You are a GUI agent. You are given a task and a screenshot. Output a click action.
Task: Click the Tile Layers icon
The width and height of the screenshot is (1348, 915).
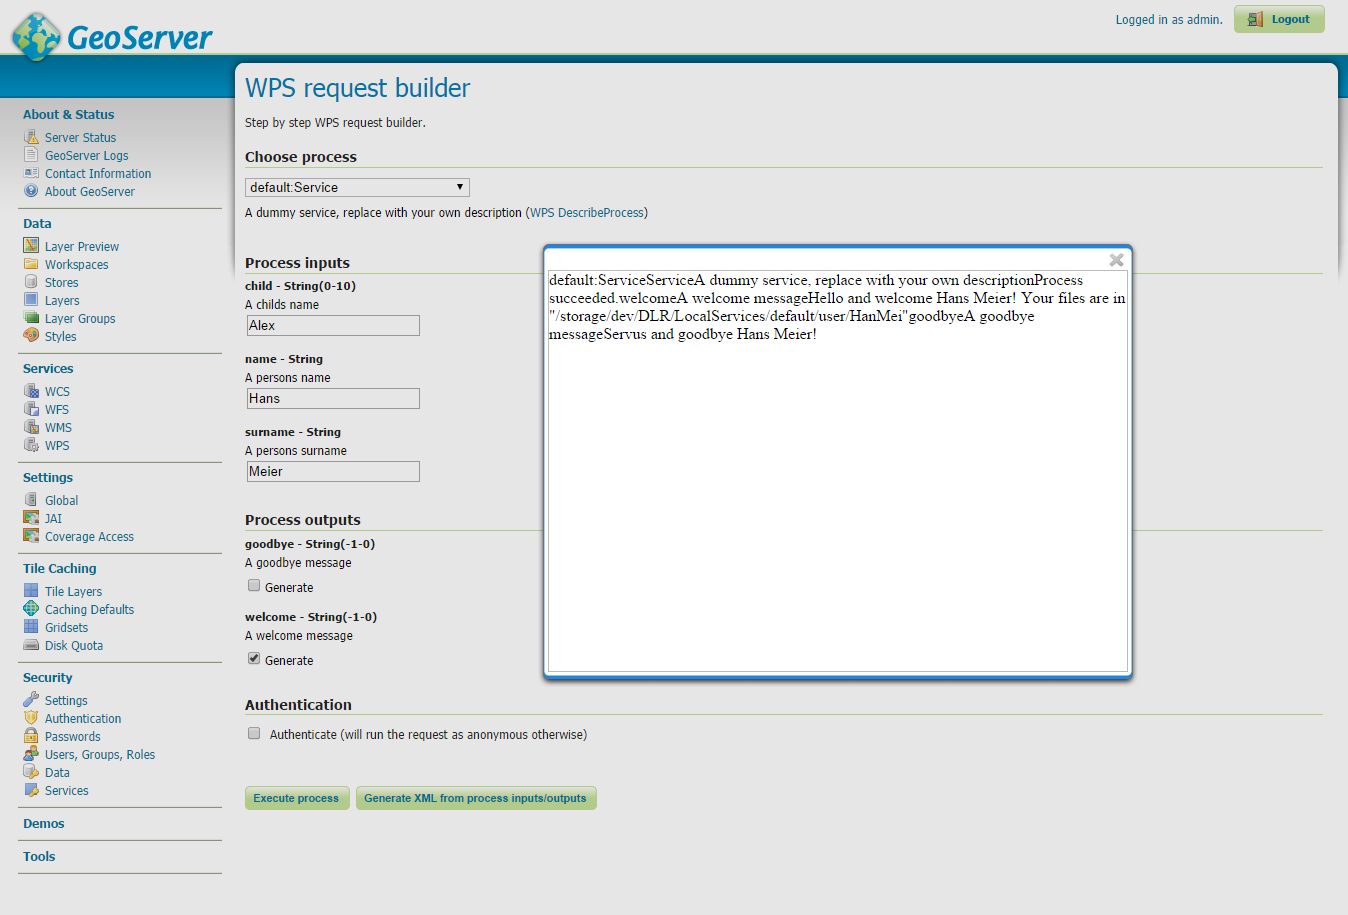[31, 591]
